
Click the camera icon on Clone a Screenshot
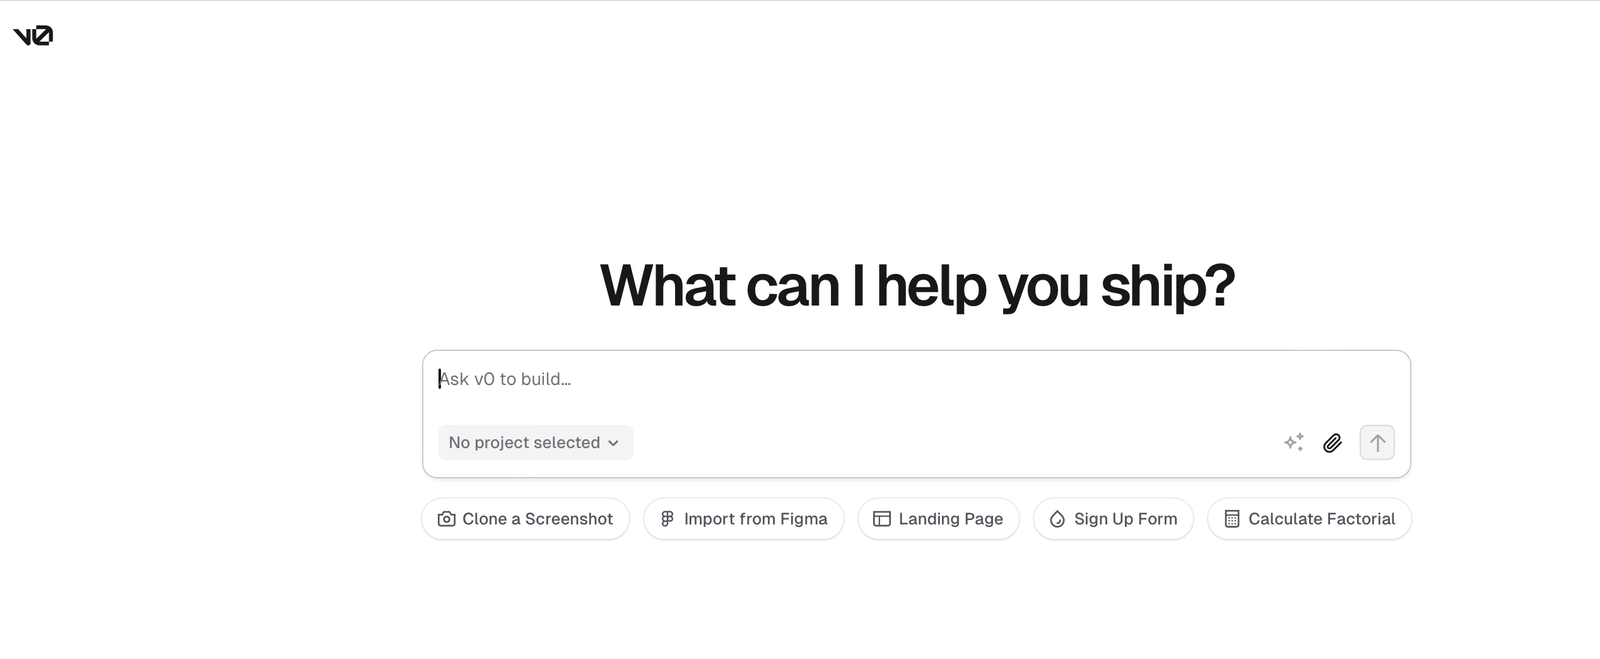click(447, 519)
